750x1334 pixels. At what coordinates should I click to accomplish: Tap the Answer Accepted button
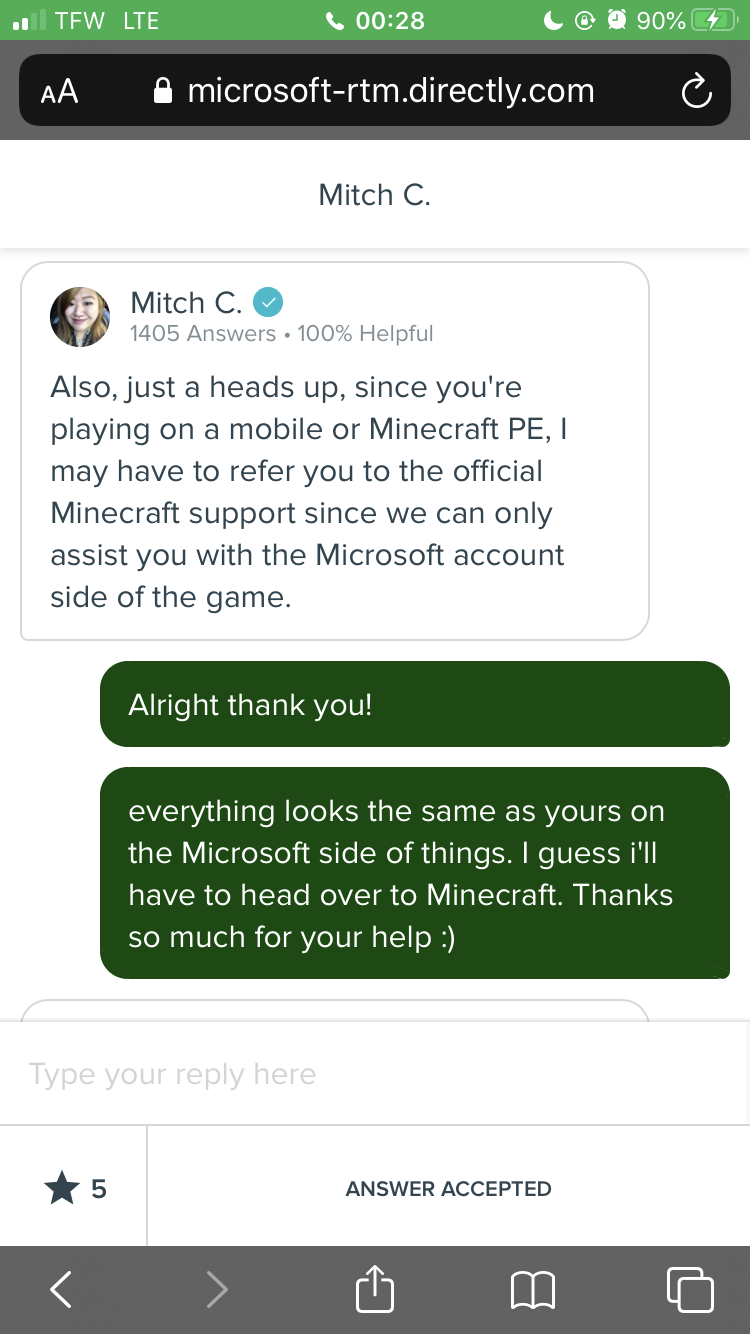pos(448,1188)
